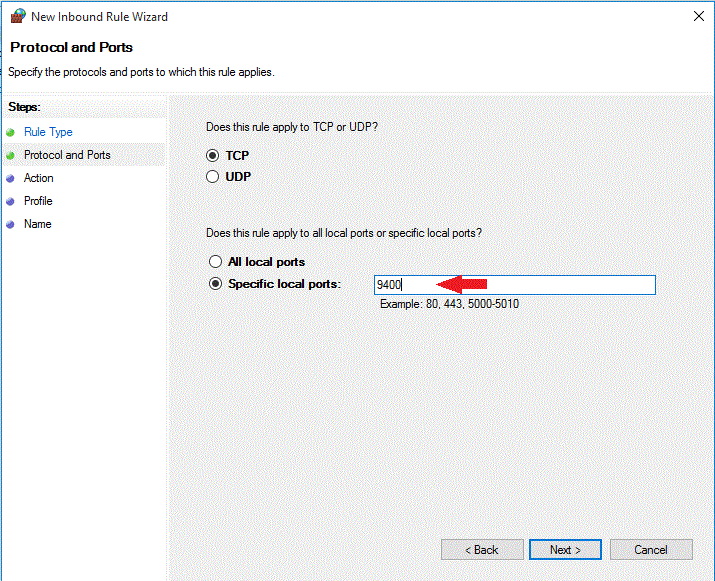Click the example text '80, 443, 5000-5010'

472,304
